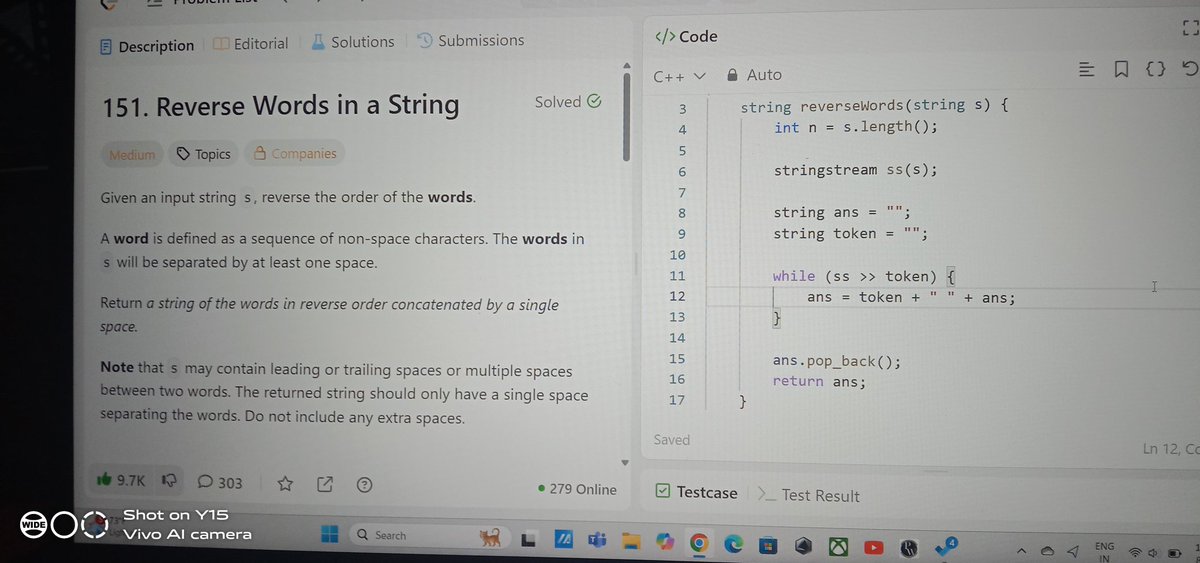Open the Description tab
1200x563 pixels.
147,46
